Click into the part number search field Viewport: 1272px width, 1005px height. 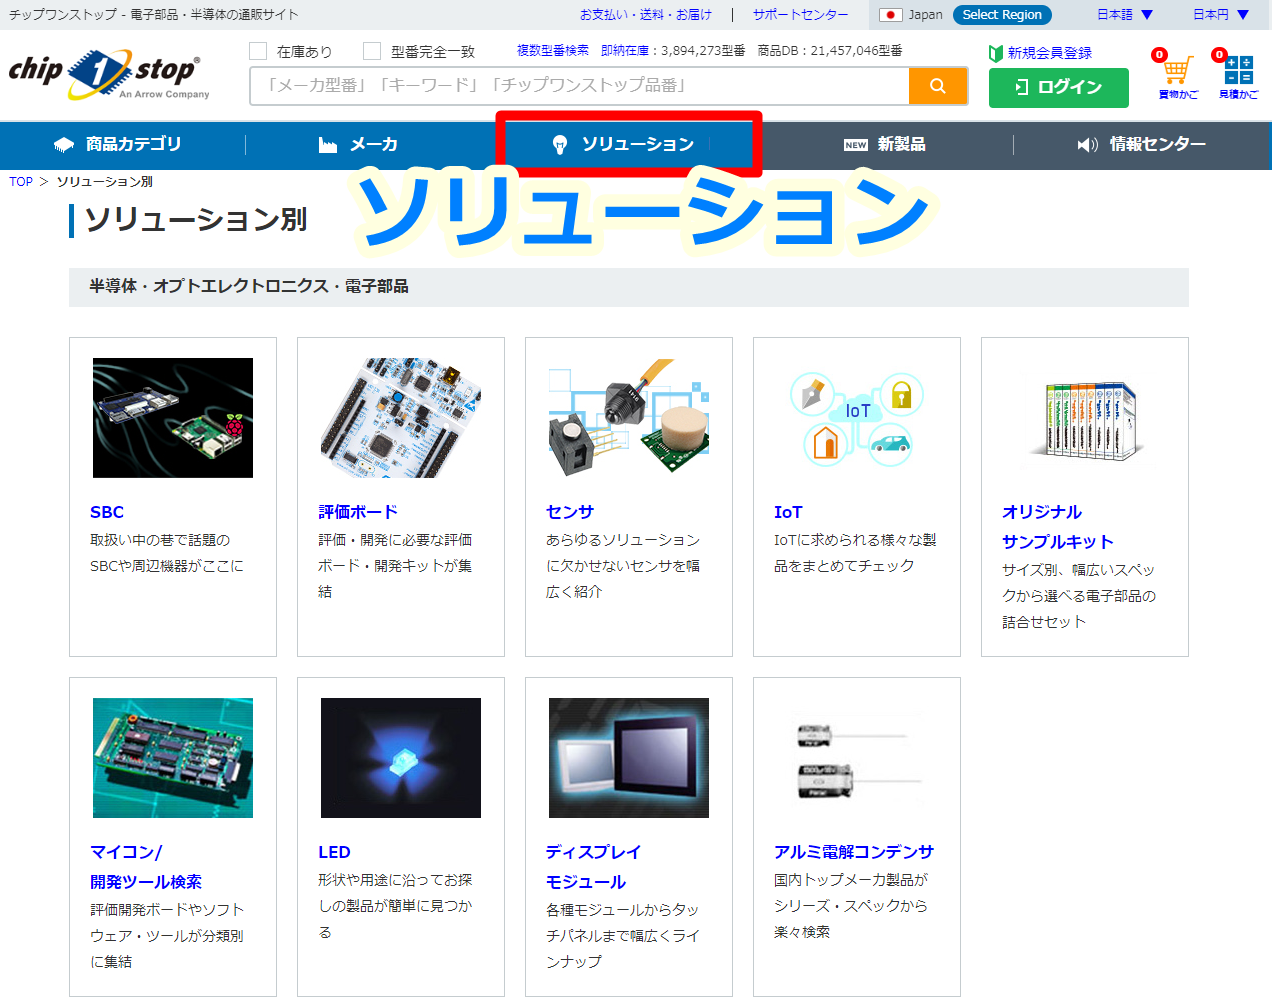click(x=580, y=86)
